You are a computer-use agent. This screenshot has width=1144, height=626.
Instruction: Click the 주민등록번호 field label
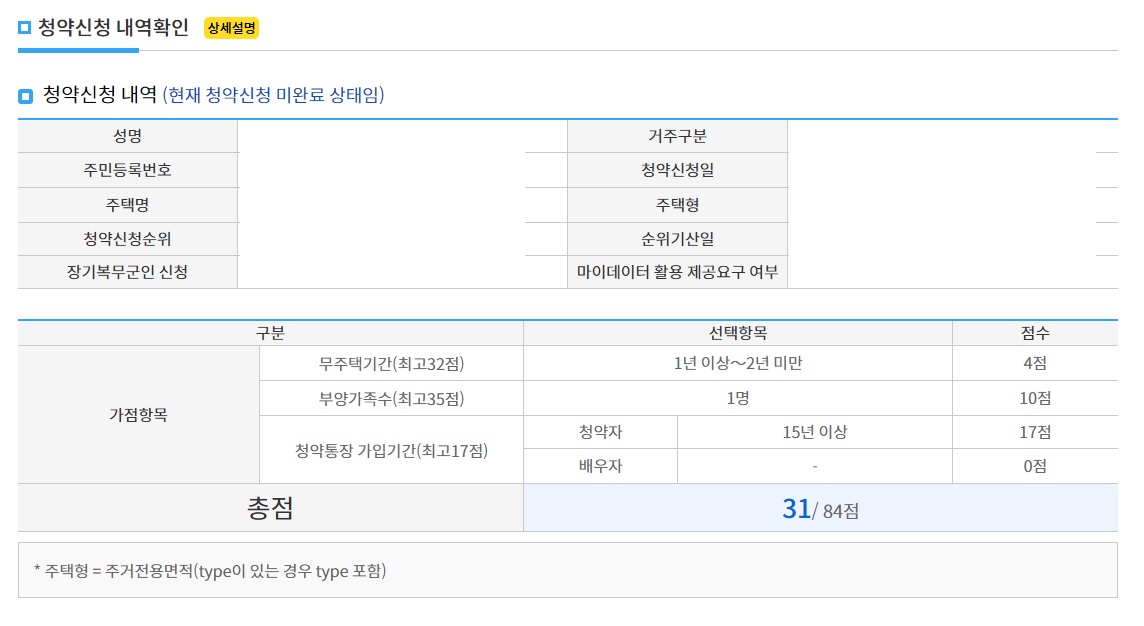pyautogui.click(x=127, y=169)
